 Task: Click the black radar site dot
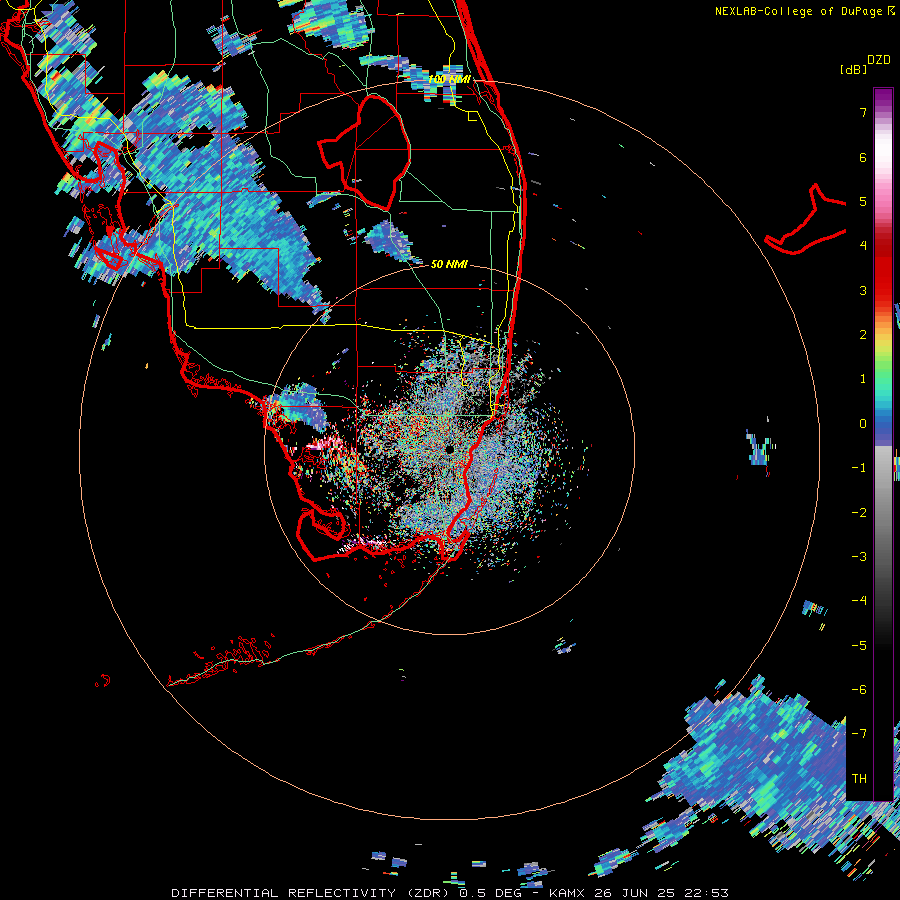click(x=449, y=449)
